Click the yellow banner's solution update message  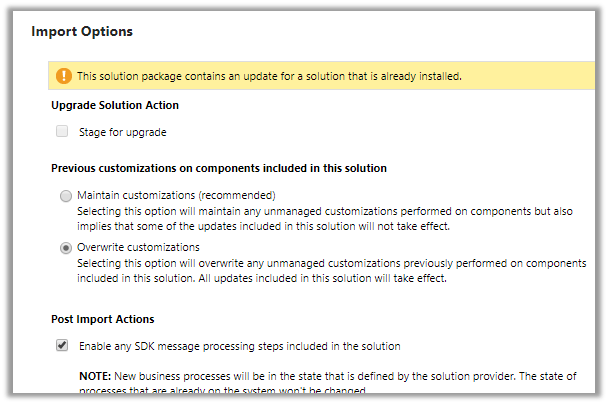(269, 76)
